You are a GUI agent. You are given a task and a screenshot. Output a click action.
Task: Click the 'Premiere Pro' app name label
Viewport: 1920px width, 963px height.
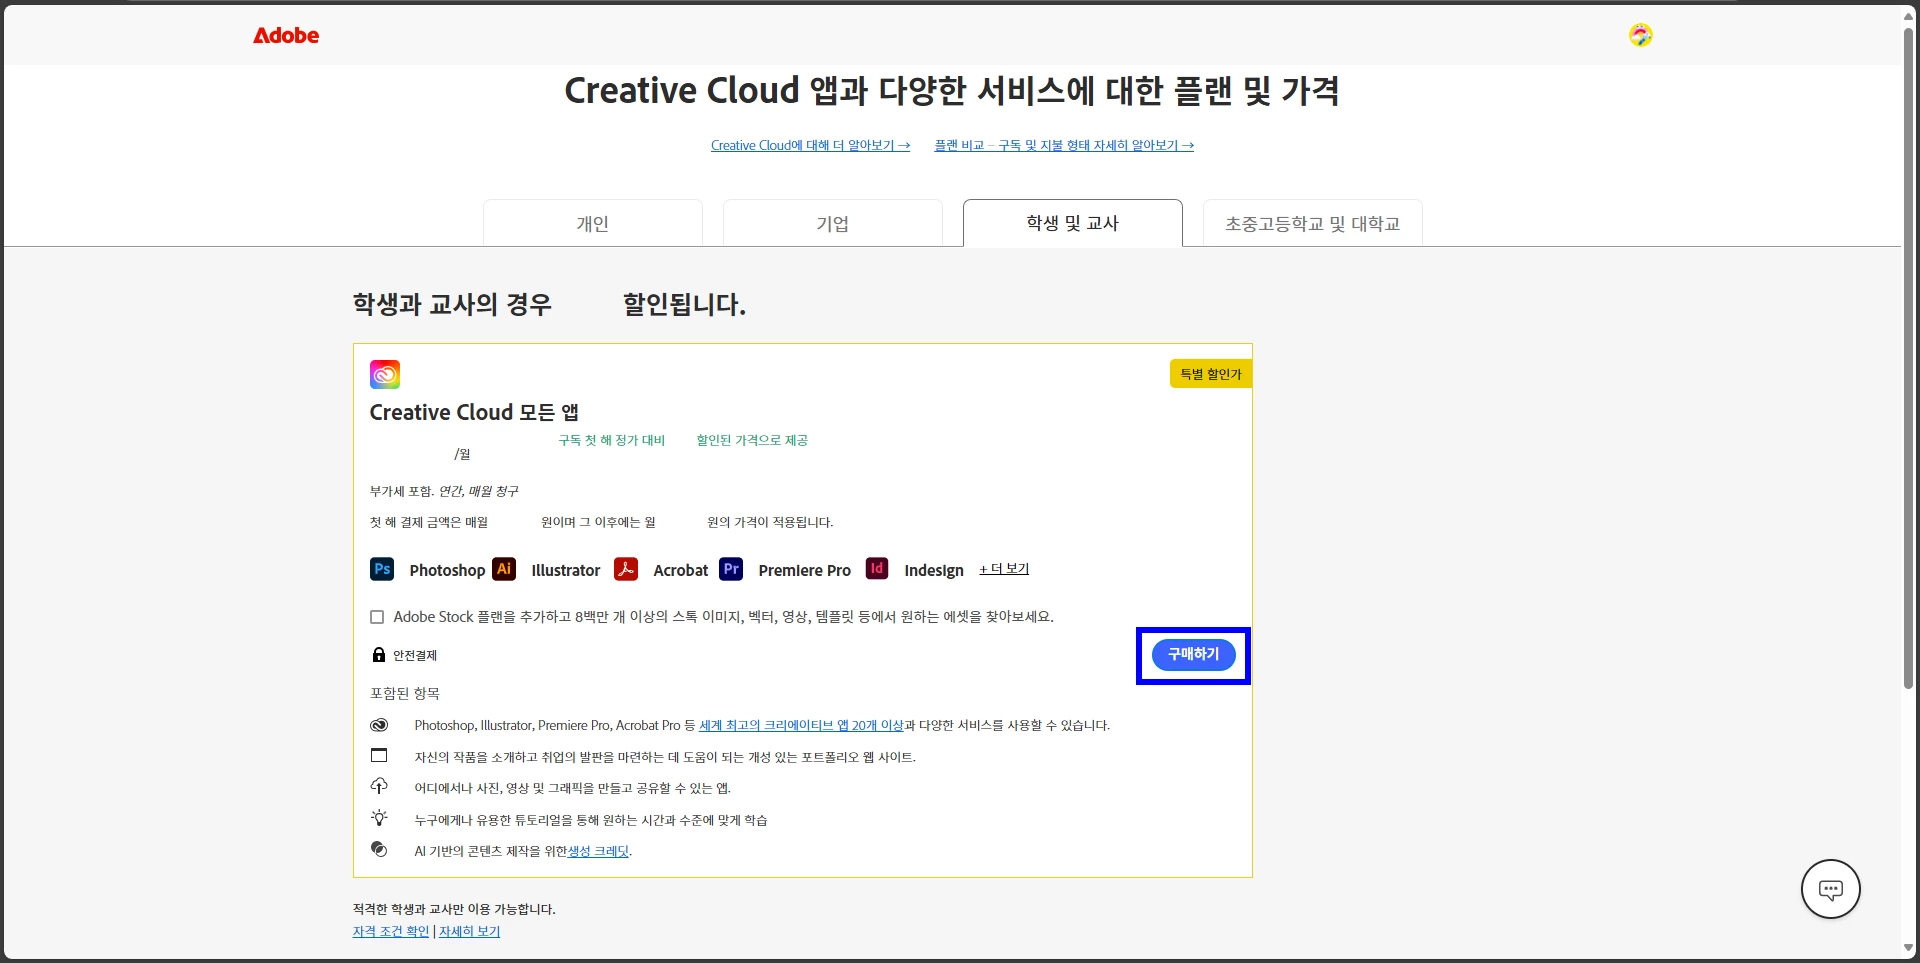[x=805, y=570]
